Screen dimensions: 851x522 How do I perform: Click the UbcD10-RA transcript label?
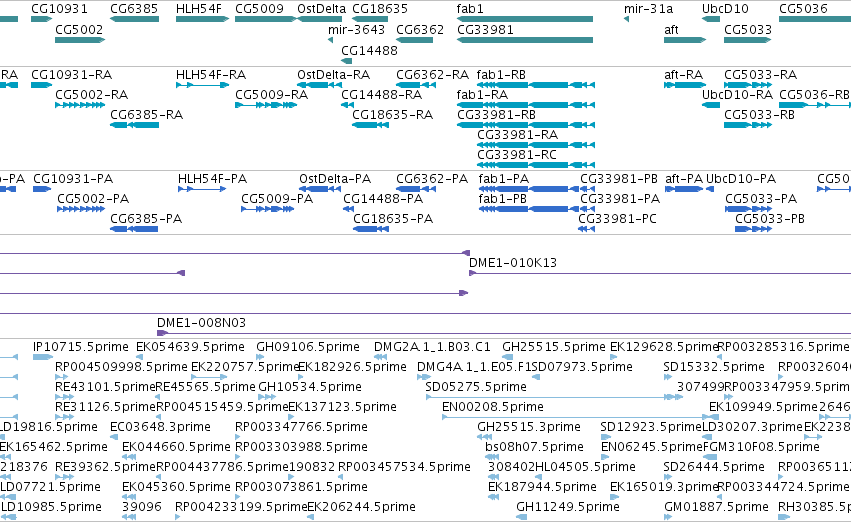pyautogui.click(x=738, y=94)
